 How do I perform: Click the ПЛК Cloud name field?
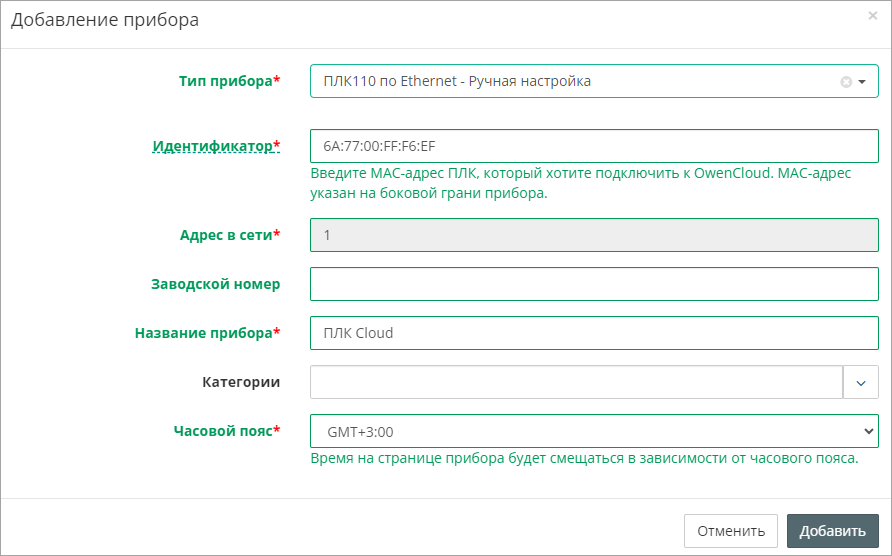pyautogui.click(x=594, y=333)
